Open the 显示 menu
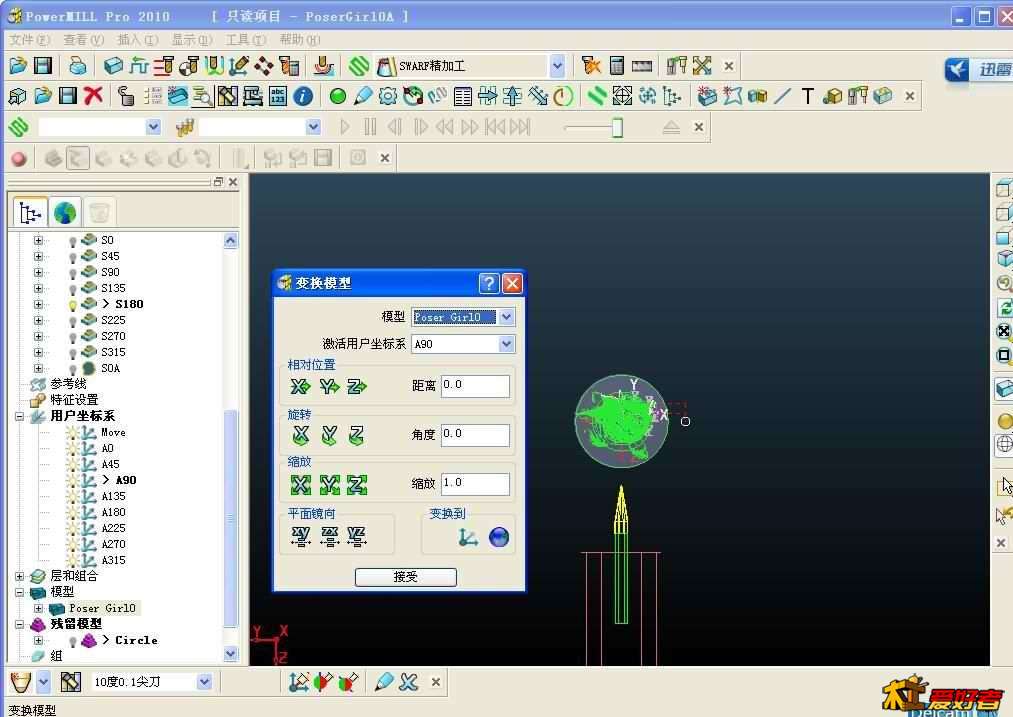1013x717 pixels. click(x=192, y=39)
